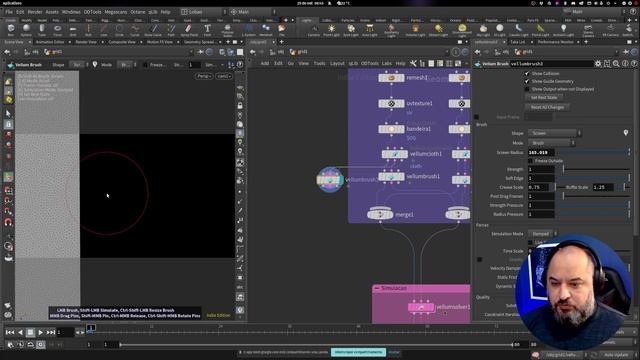The width and height of the screenshot is (640, 360).
Task: Open network editor wrench tools icon
Action: pyautogui.click(x=413, y=63)
